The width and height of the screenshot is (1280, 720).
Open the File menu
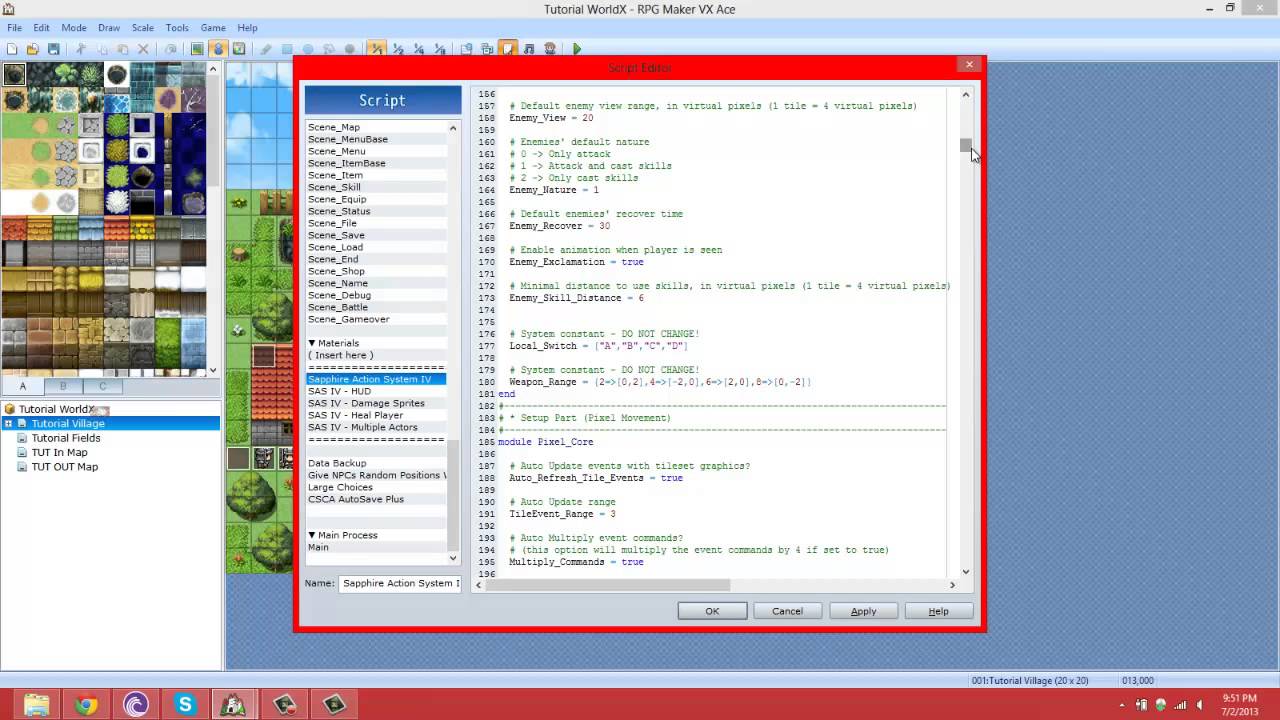pos(15,27)
